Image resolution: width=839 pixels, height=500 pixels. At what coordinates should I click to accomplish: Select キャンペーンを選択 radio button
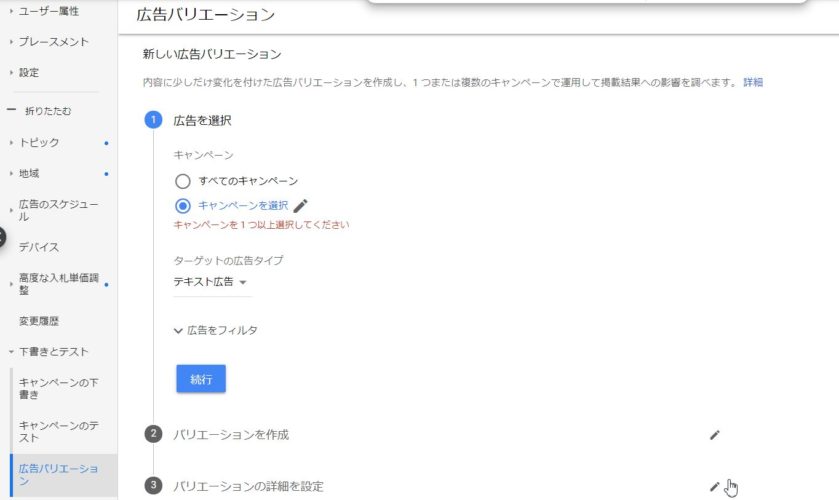tap(182, 206)
